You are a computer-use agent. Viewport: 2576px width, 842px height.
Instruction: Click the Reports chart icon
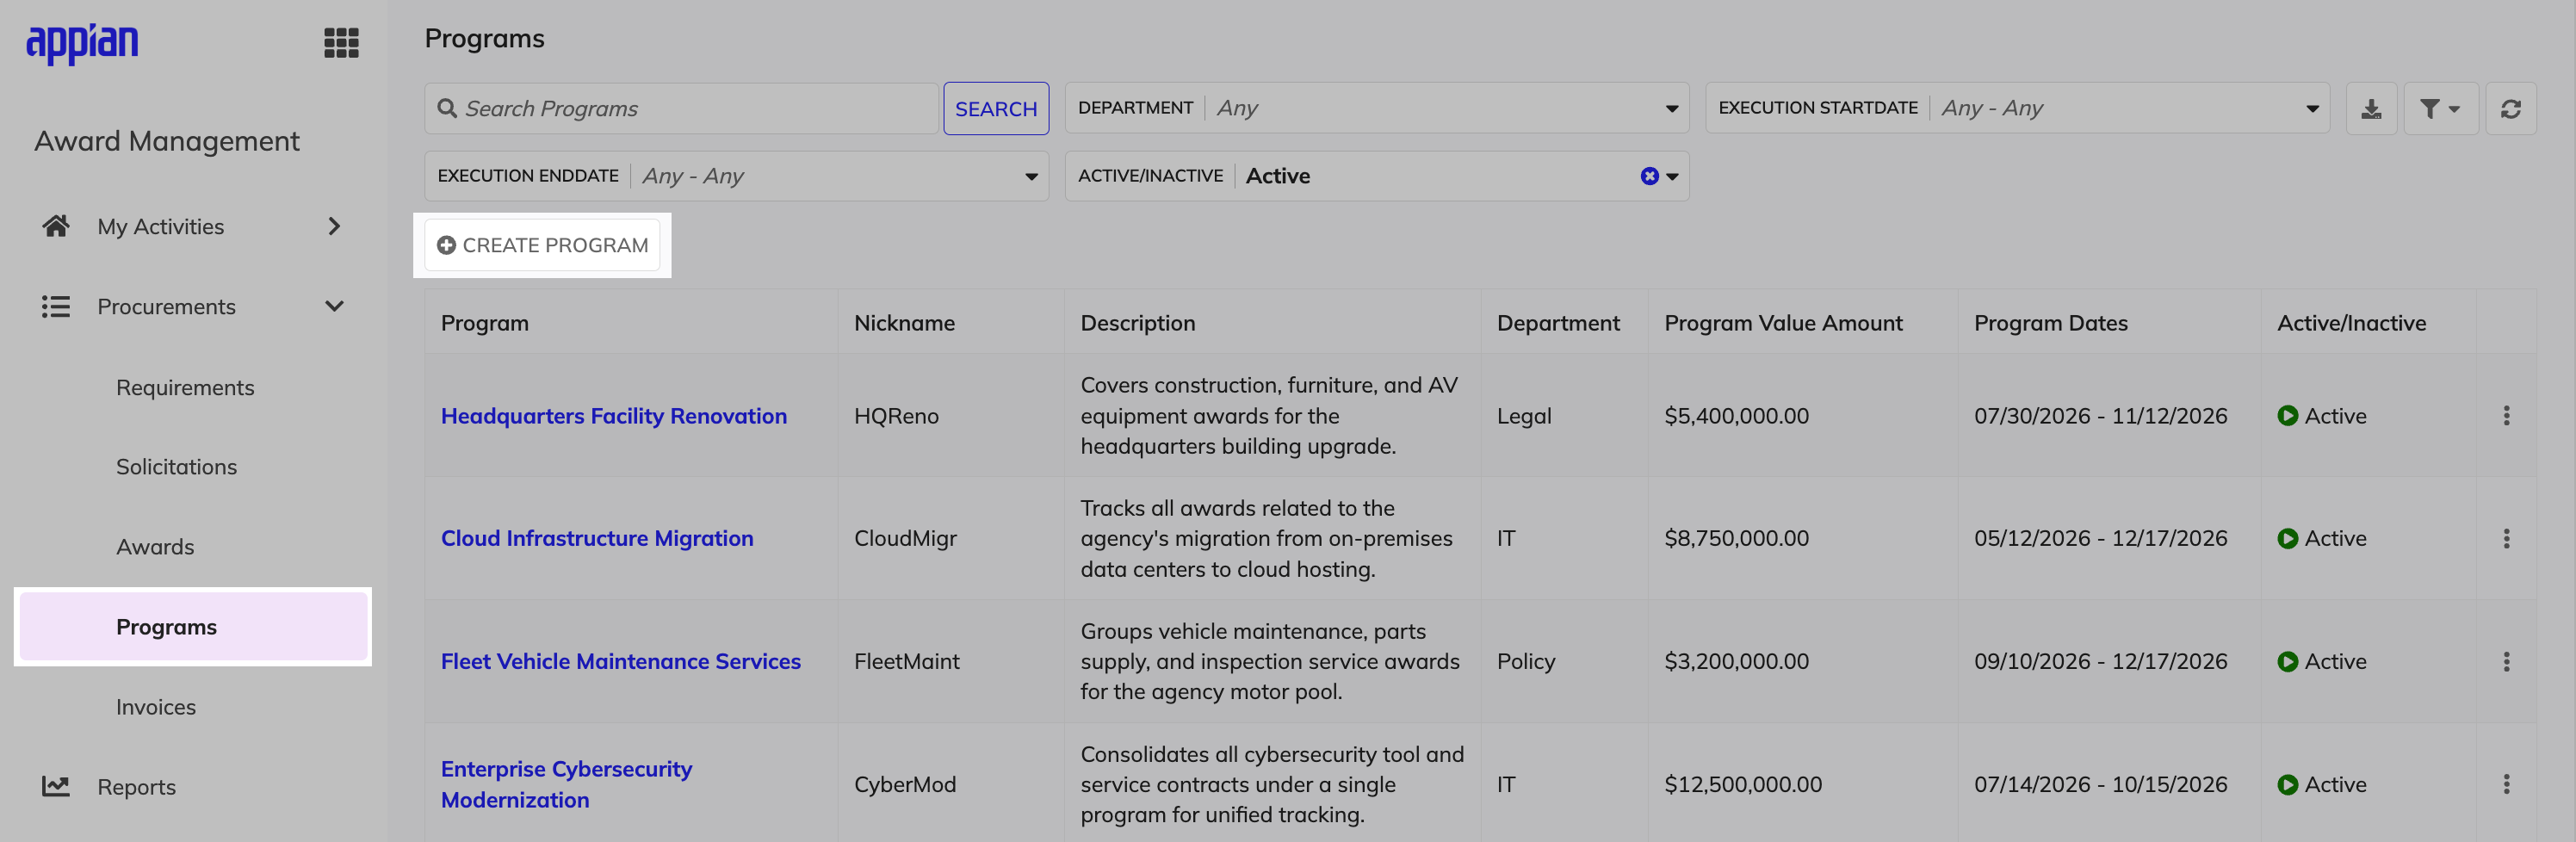[56, 786]
